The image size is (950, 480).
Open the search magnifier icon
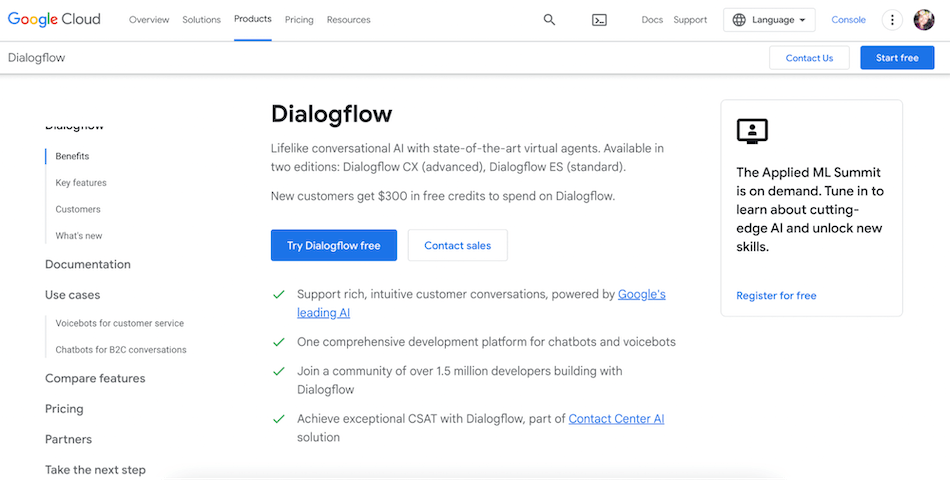[549, 20]
